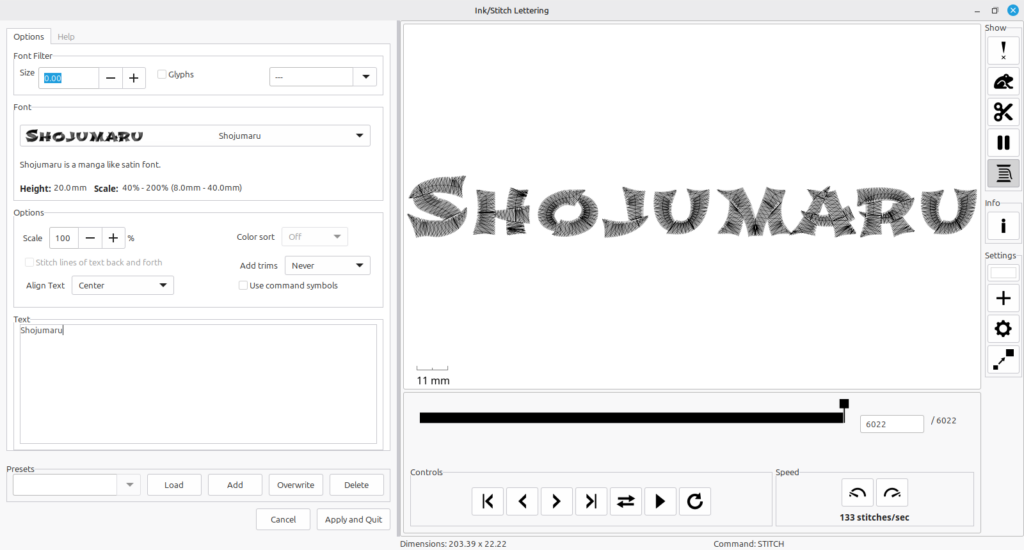Viewport: 1024px width, 550px height.
Task: Check Use command symbols option
Action: (243, 286)
